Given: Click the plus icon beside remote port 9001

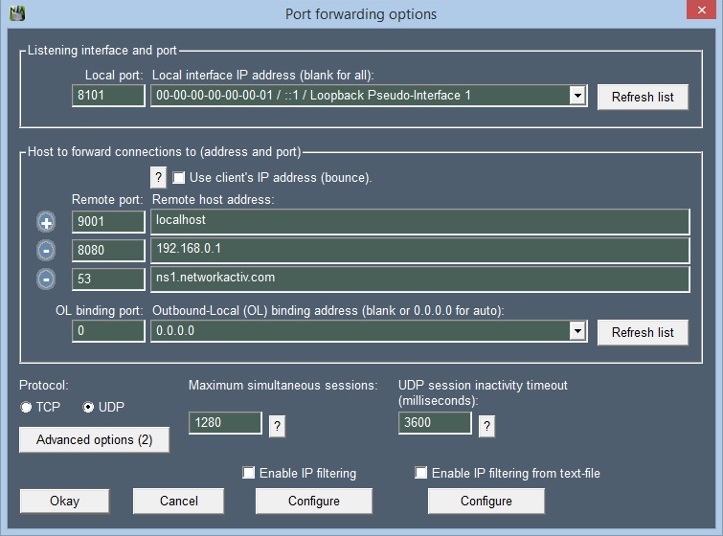Looking at the screenshot, I should (46, 222).
